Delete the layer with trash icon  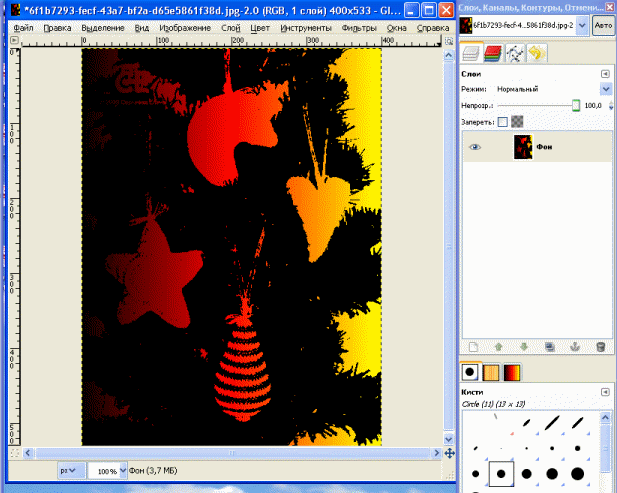600,347
